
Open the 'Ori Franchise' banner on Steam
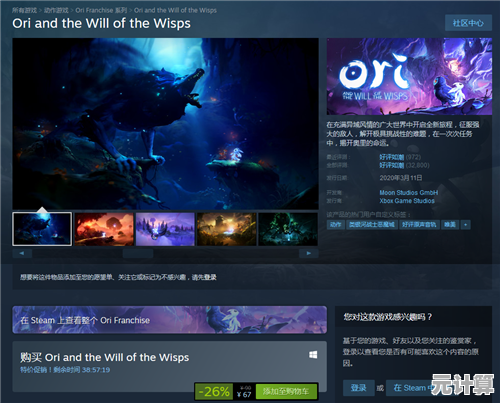tap(169, 320)
